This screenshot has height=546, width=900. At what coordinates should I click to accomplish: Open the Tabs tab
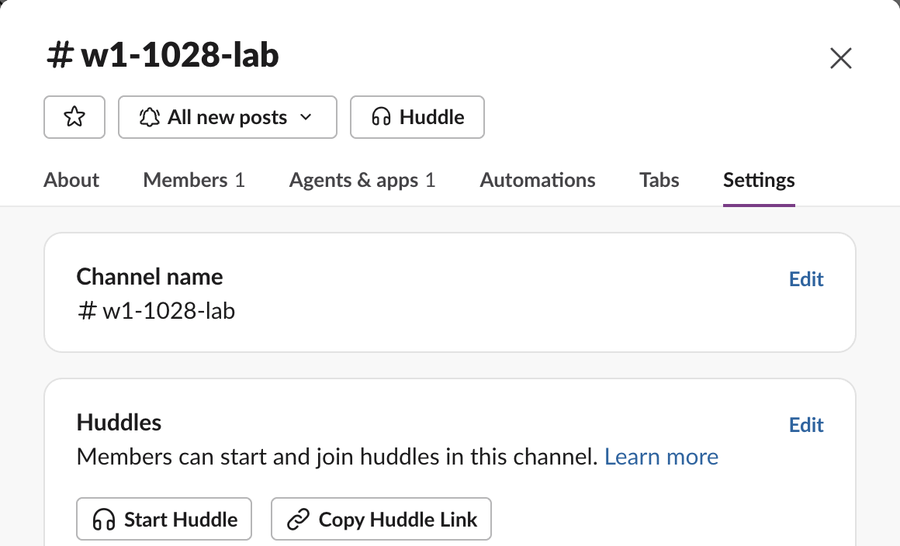pos(659,180)
